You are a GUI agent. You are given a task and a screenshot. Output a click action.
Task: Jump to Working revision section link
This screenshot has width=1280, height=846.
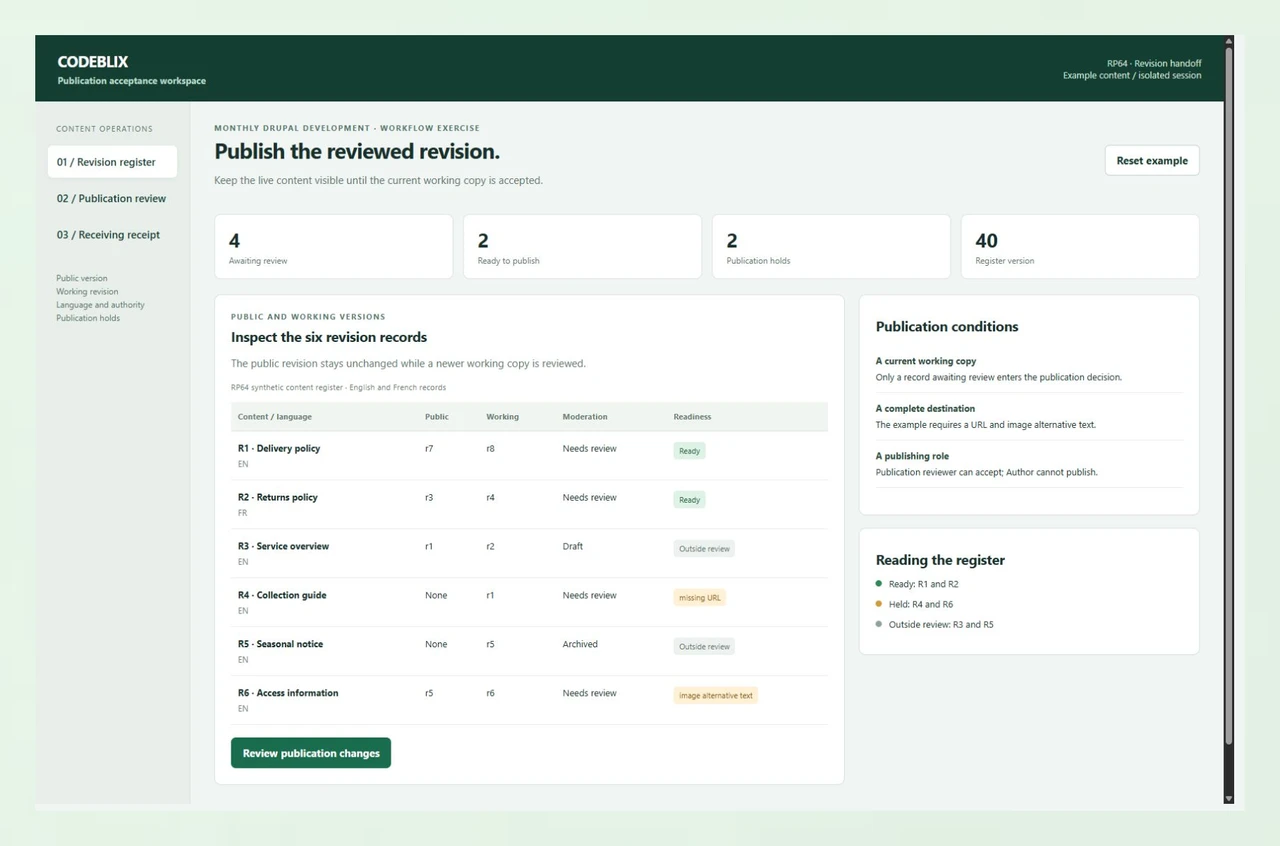click(87, 291)
